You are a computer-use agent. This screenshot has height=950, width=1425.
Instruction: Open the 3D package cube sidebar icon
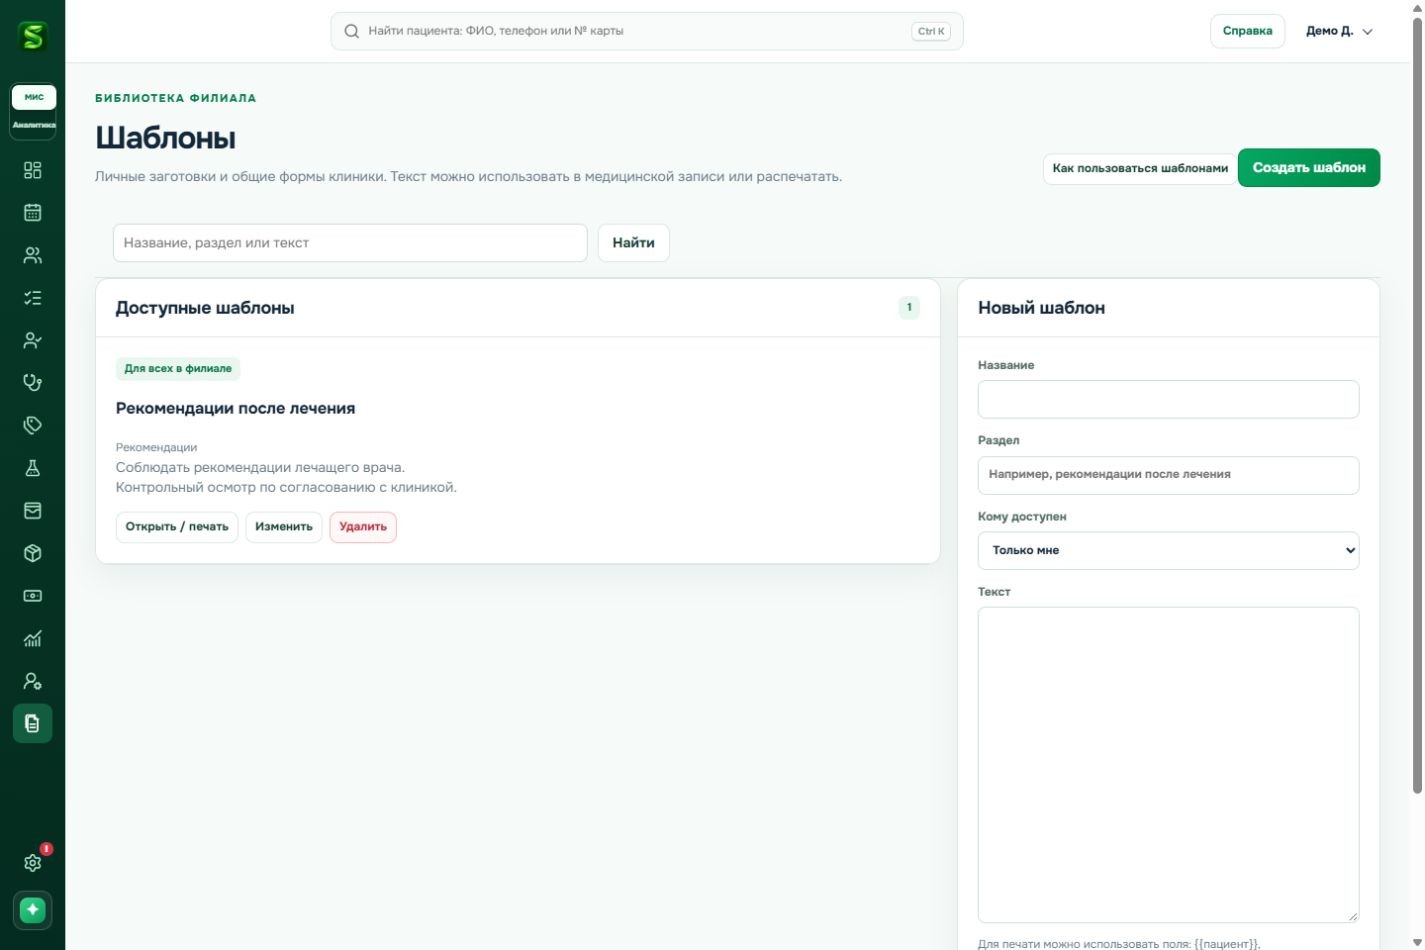pos(33,553)
